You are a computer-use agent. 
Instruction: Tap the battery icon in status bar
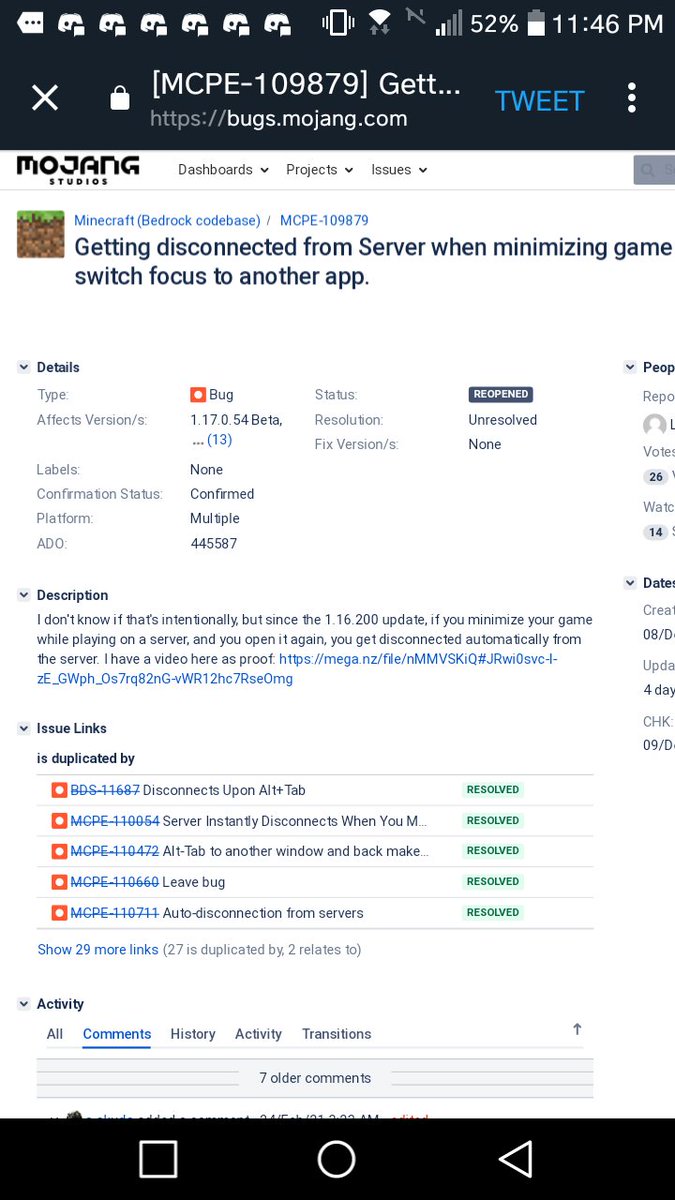(536, 23)
